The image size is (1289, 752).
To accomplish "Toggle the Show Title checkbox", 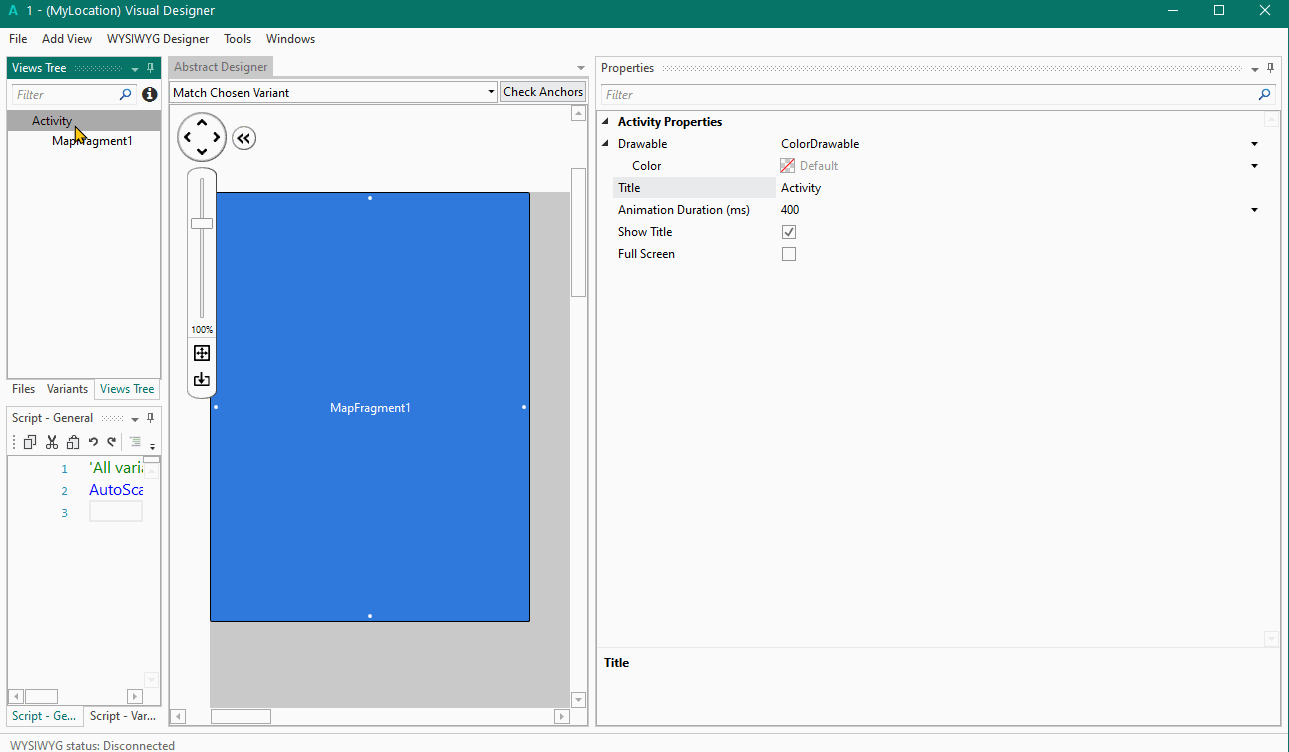I will (x=789, y=232).
